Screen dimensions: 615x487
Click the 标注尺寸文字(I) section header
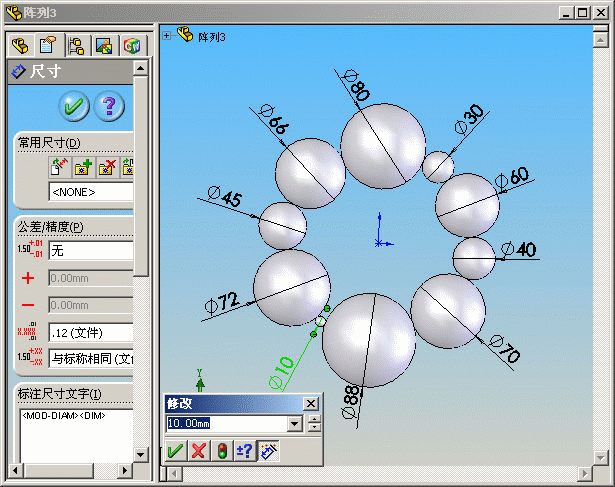pyautogui.click(x=59, y=394)
